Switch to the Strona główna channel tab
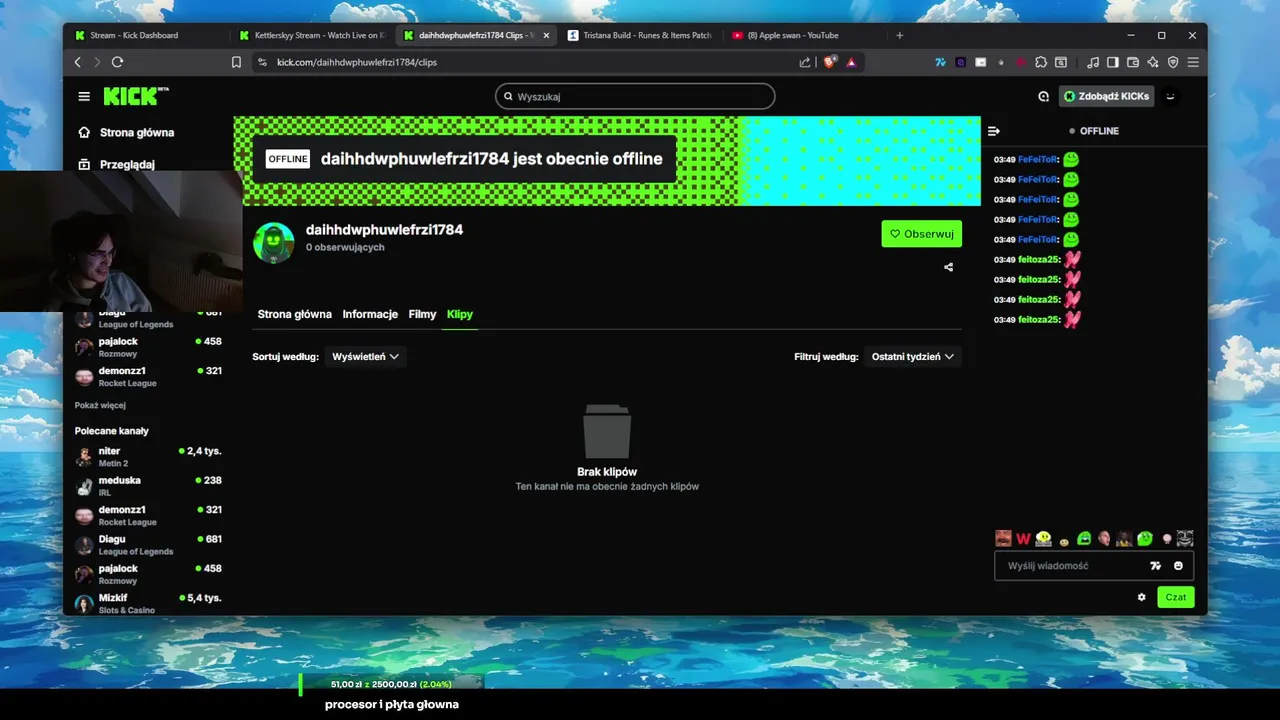The height and width of the screenshot is (720, 1280). click(294, 314)
